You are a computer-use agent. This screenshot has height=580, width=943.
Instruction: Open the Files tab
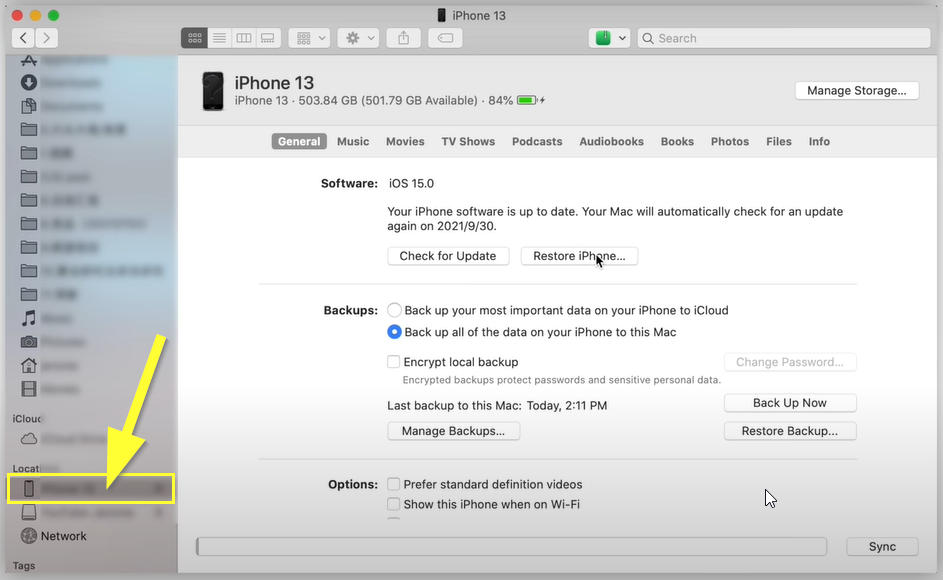[x=778, y=141]
